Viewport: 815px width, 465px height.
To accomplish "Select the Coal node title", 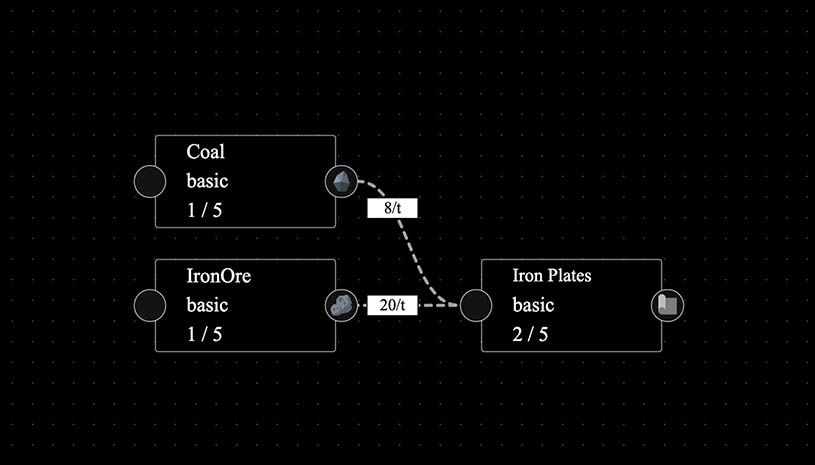I will 206,152.
